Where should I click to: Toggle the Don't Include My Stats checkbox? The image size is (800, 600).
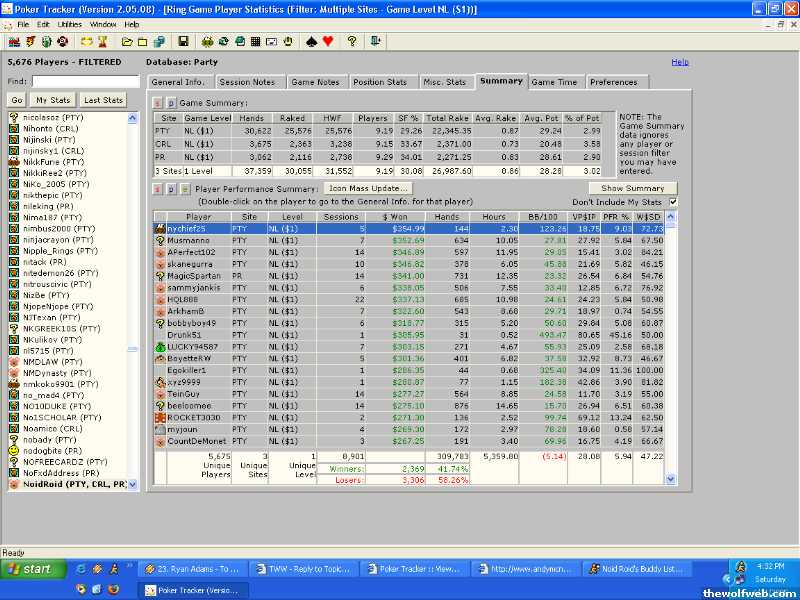(x=672, y=202)
